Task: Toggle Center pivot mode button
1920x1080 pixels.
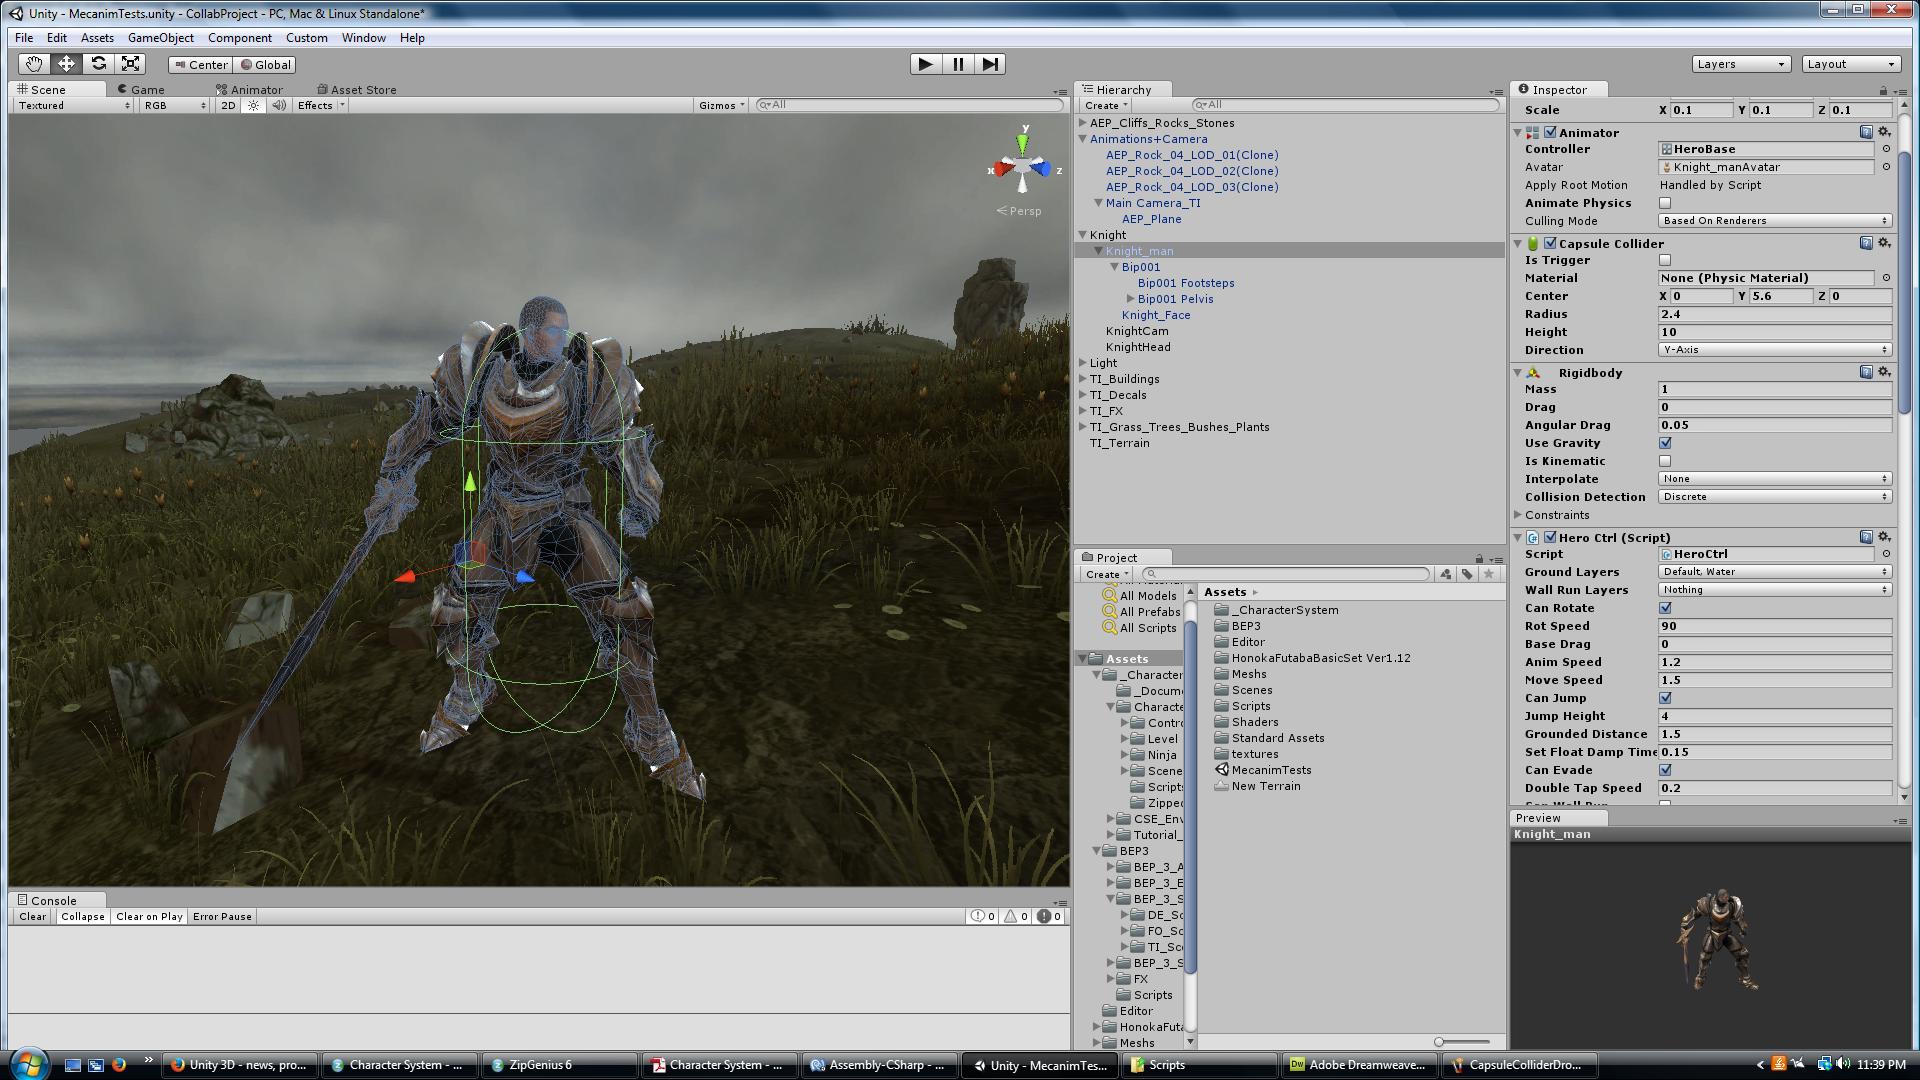Action: 200,64
